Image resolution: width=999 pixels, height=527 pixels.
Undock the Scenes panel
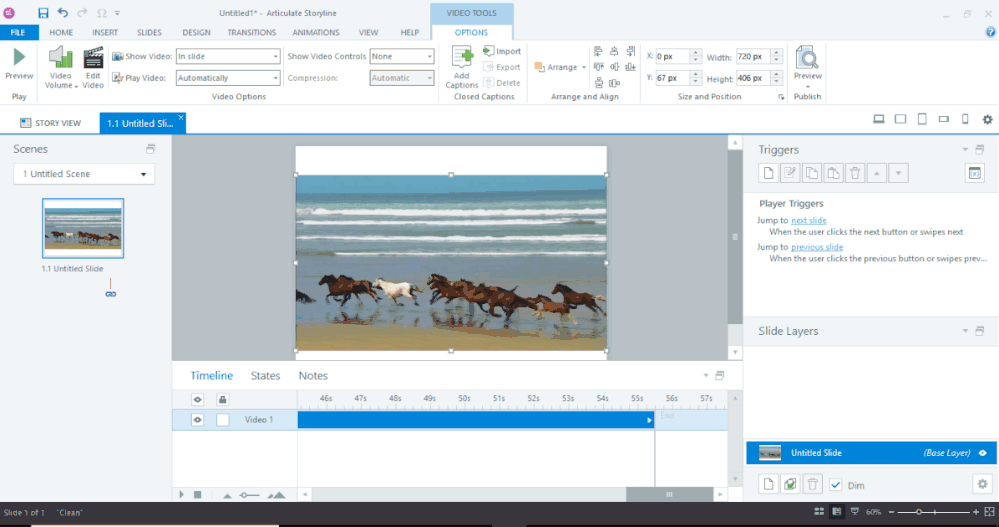pyautogui.click(x=150, y=148)
